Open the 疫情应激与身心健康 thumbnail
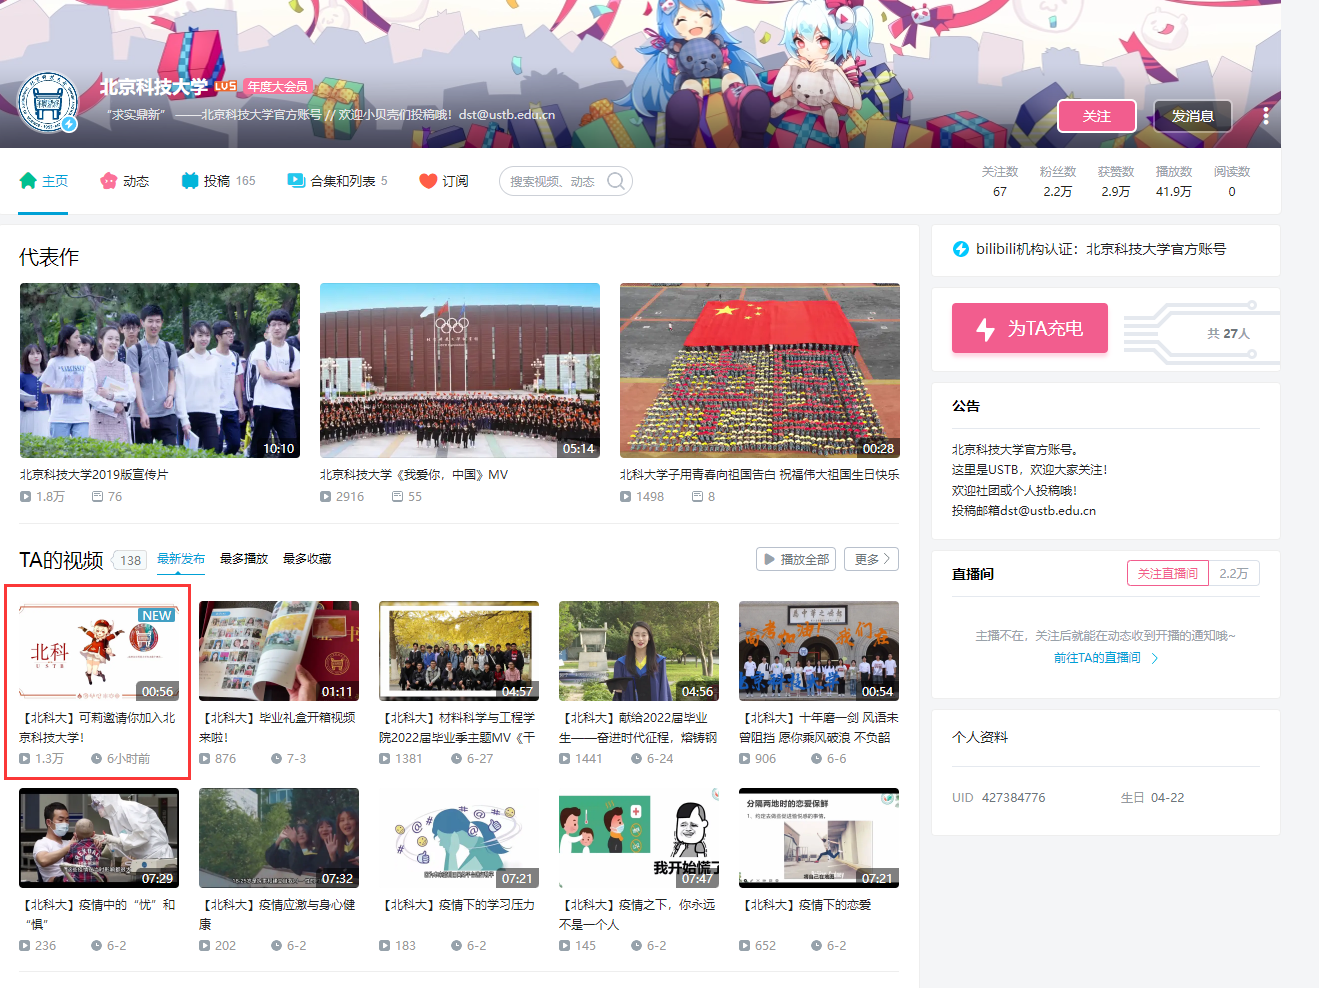Screen dimensions: 1319x988 click(x=279, y=838)
